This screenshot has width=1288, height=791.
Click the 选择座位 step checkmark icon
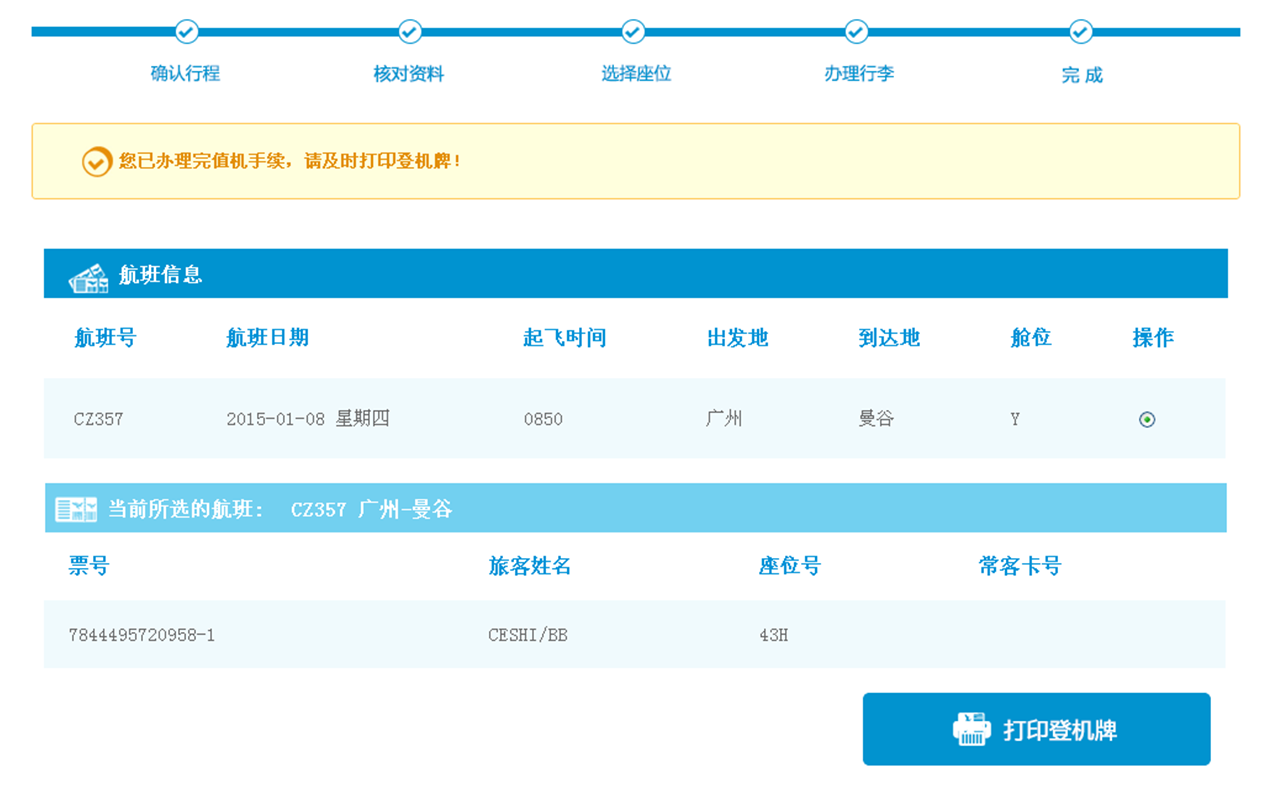tap(633, 32)
